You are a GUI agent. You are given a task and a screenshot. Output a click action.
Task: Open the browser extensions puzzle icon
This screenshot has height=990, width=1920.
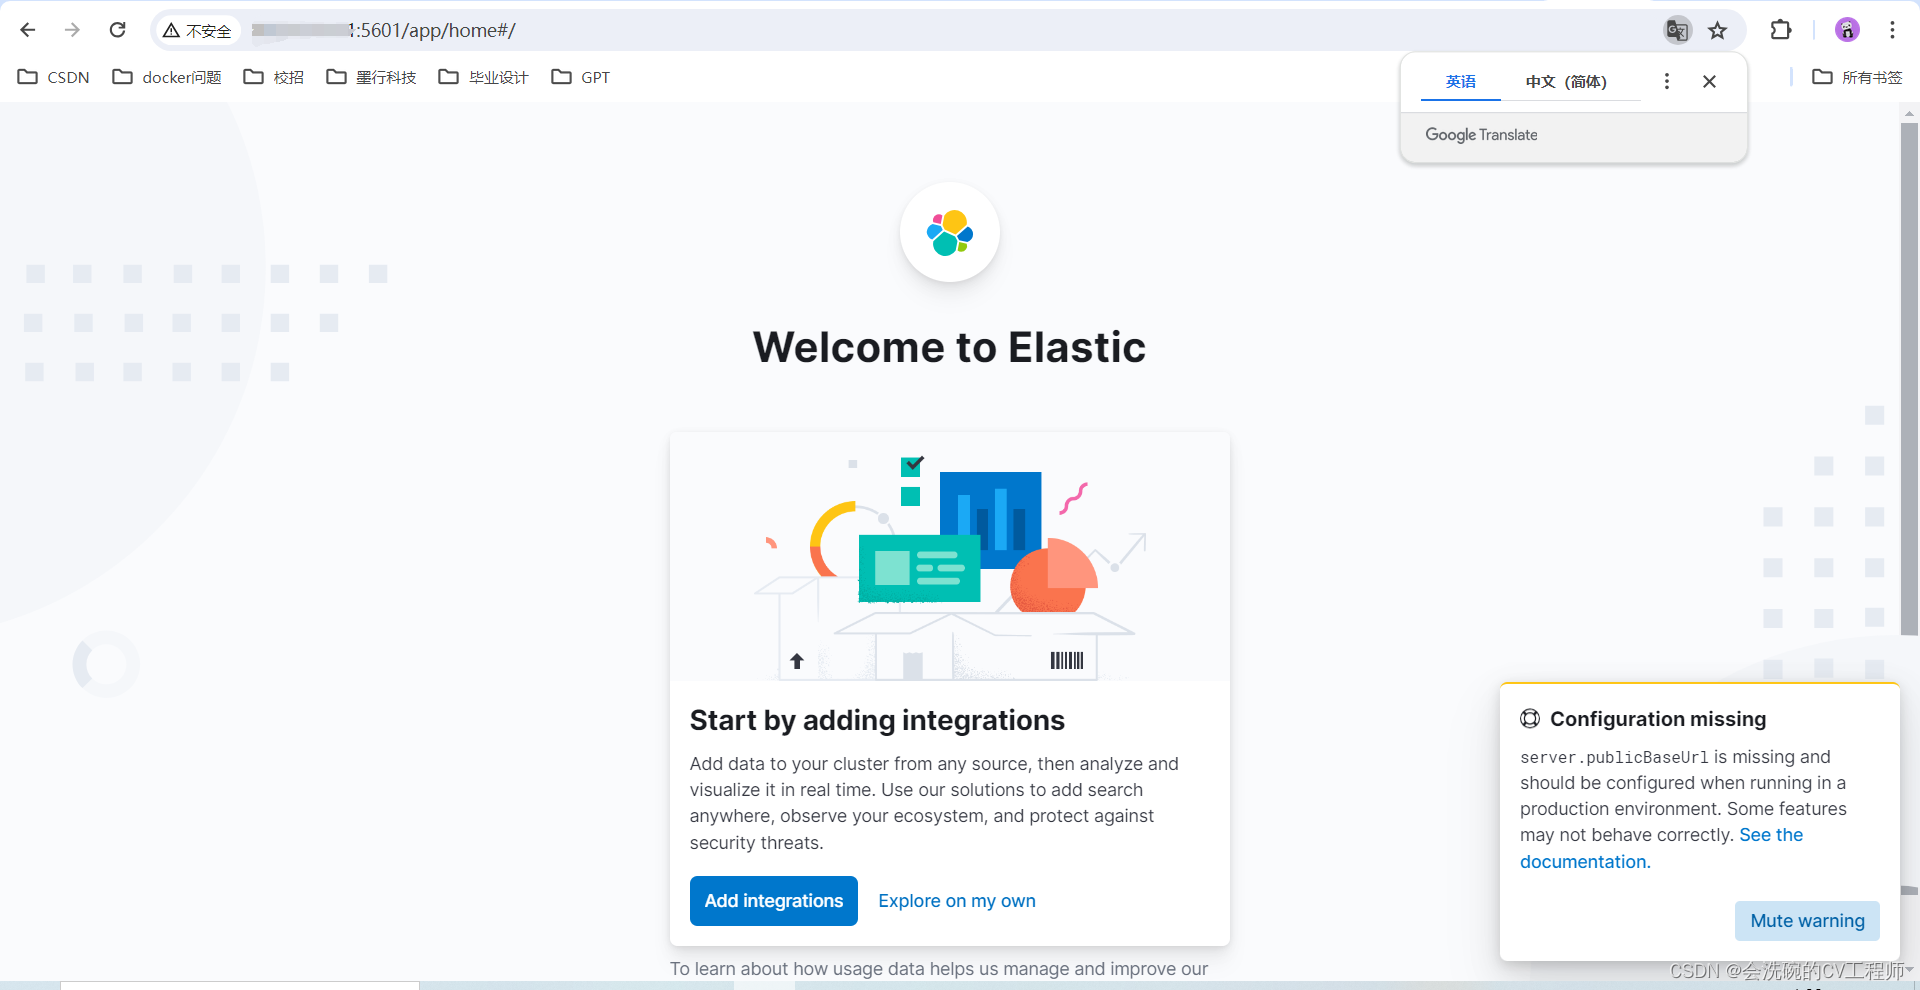click(1781, 30)
